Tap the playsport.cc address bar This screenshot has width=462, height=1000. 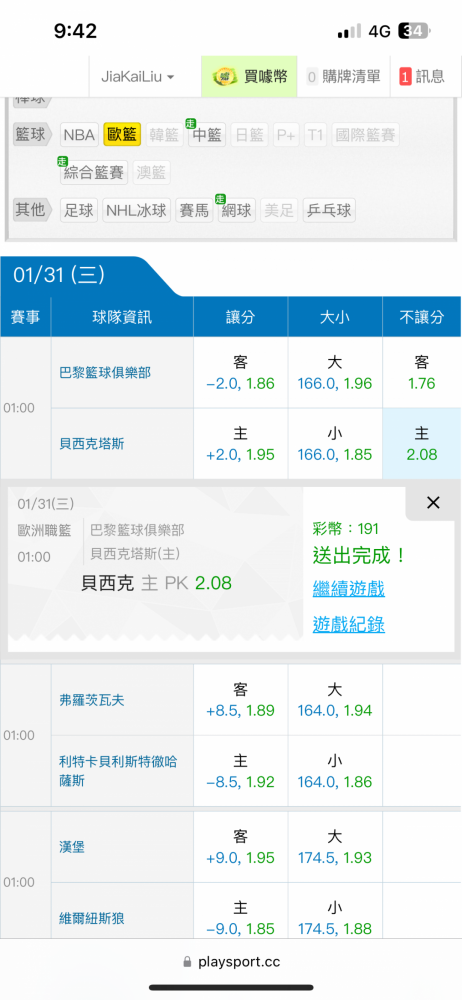231,962
